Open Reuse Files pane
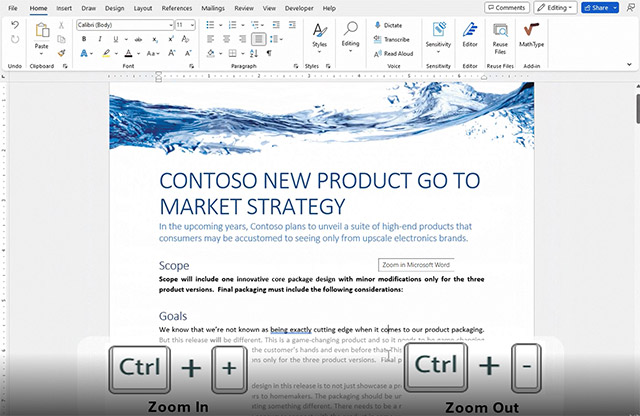Viewport: 640px width, 416px height. coord(500,39)
